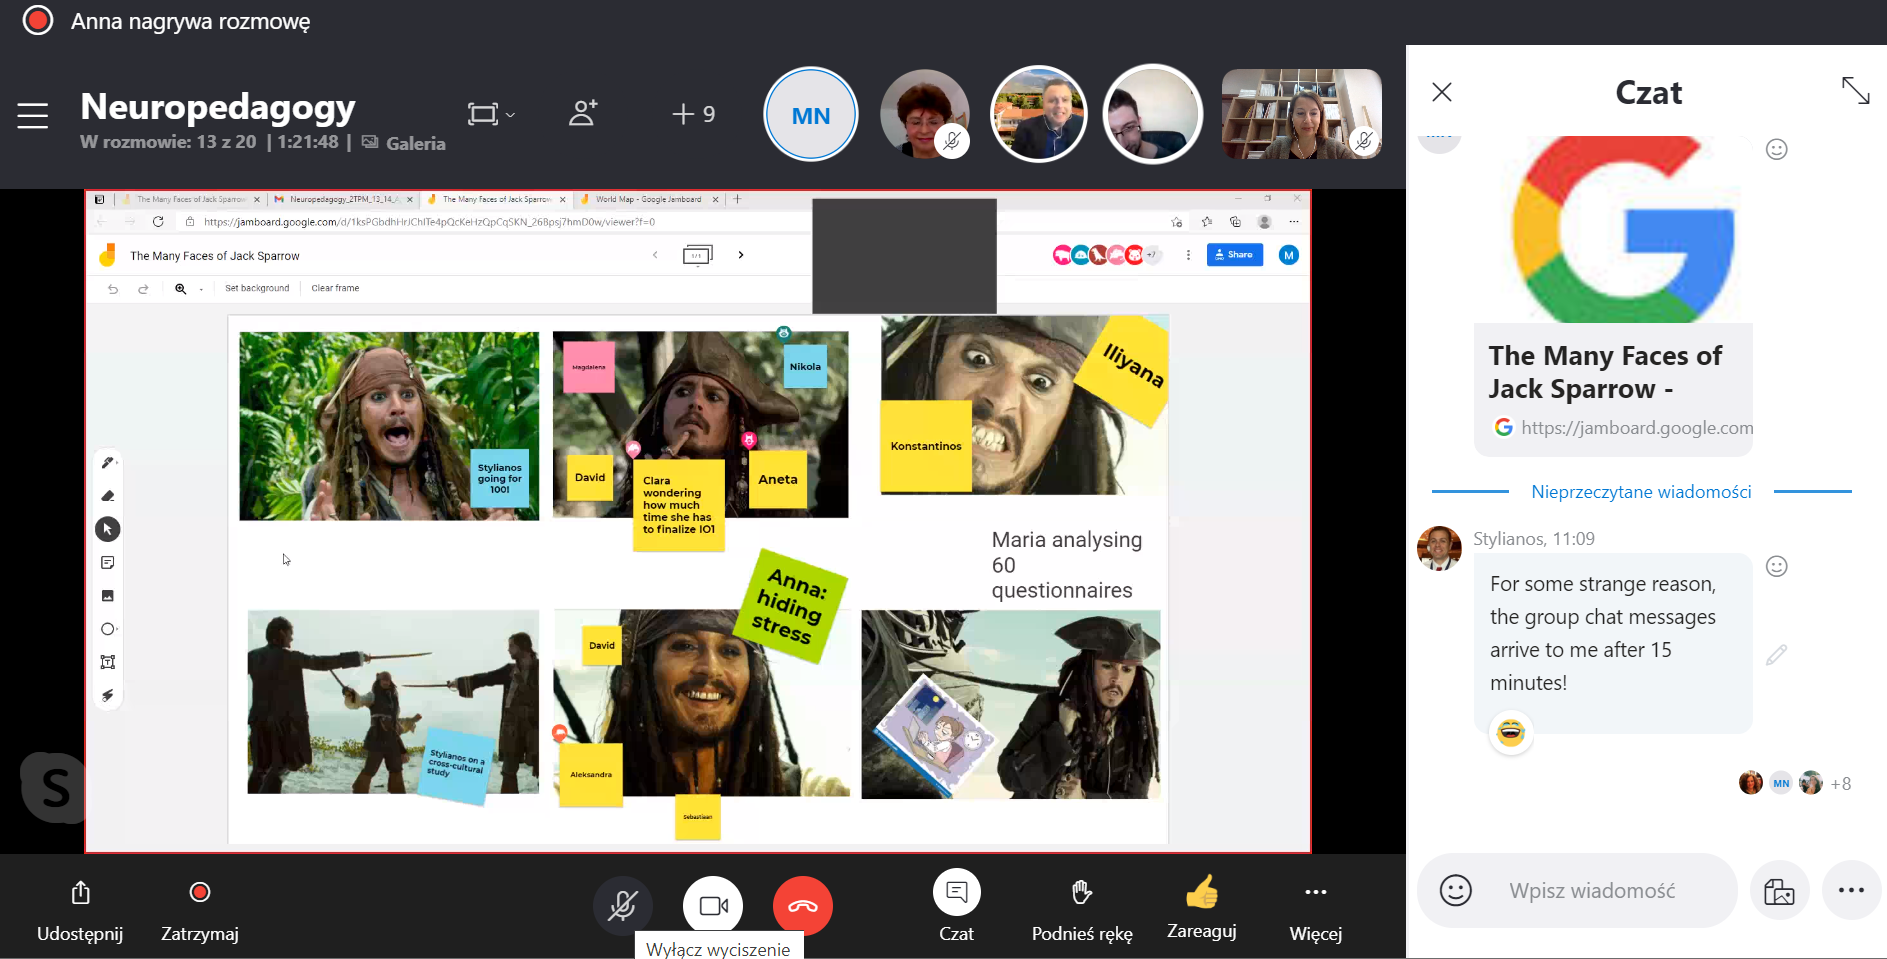Select the yellow Aleksandra sticky note

(591, 775)
